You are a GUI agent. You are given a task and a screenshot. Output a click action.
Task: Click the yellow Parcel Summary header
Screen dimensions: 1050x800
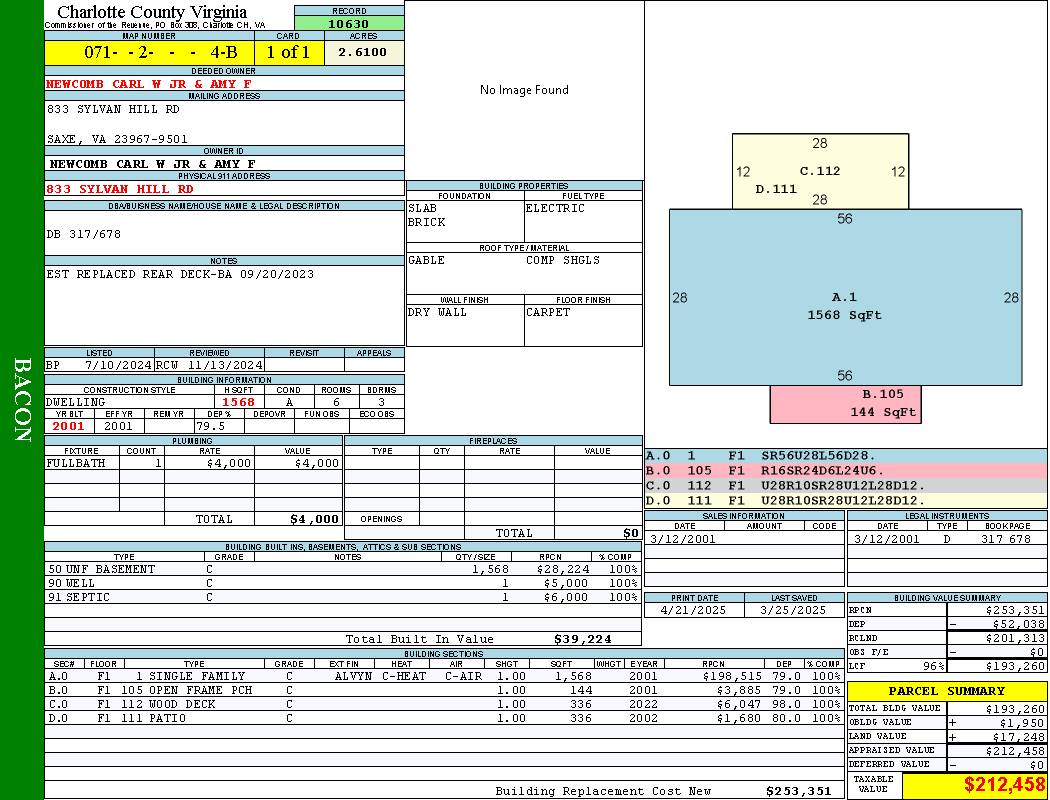point(946,691)
